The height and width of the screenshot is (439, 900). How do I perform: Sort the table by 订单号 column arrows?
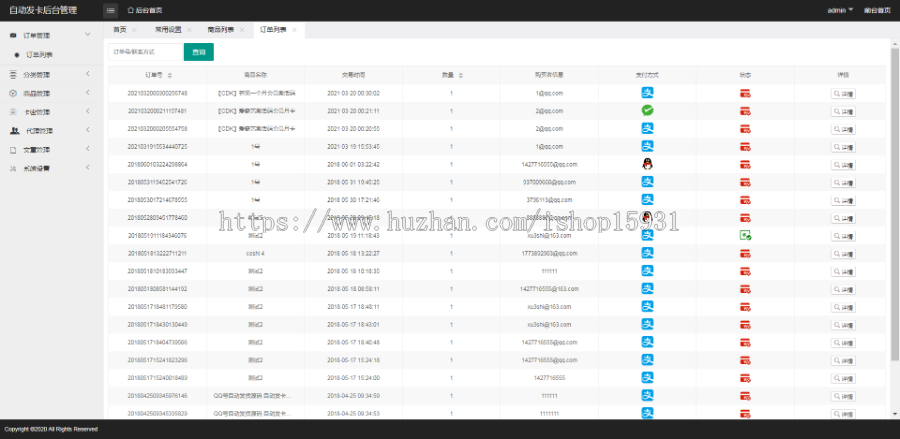pos(169,75)
